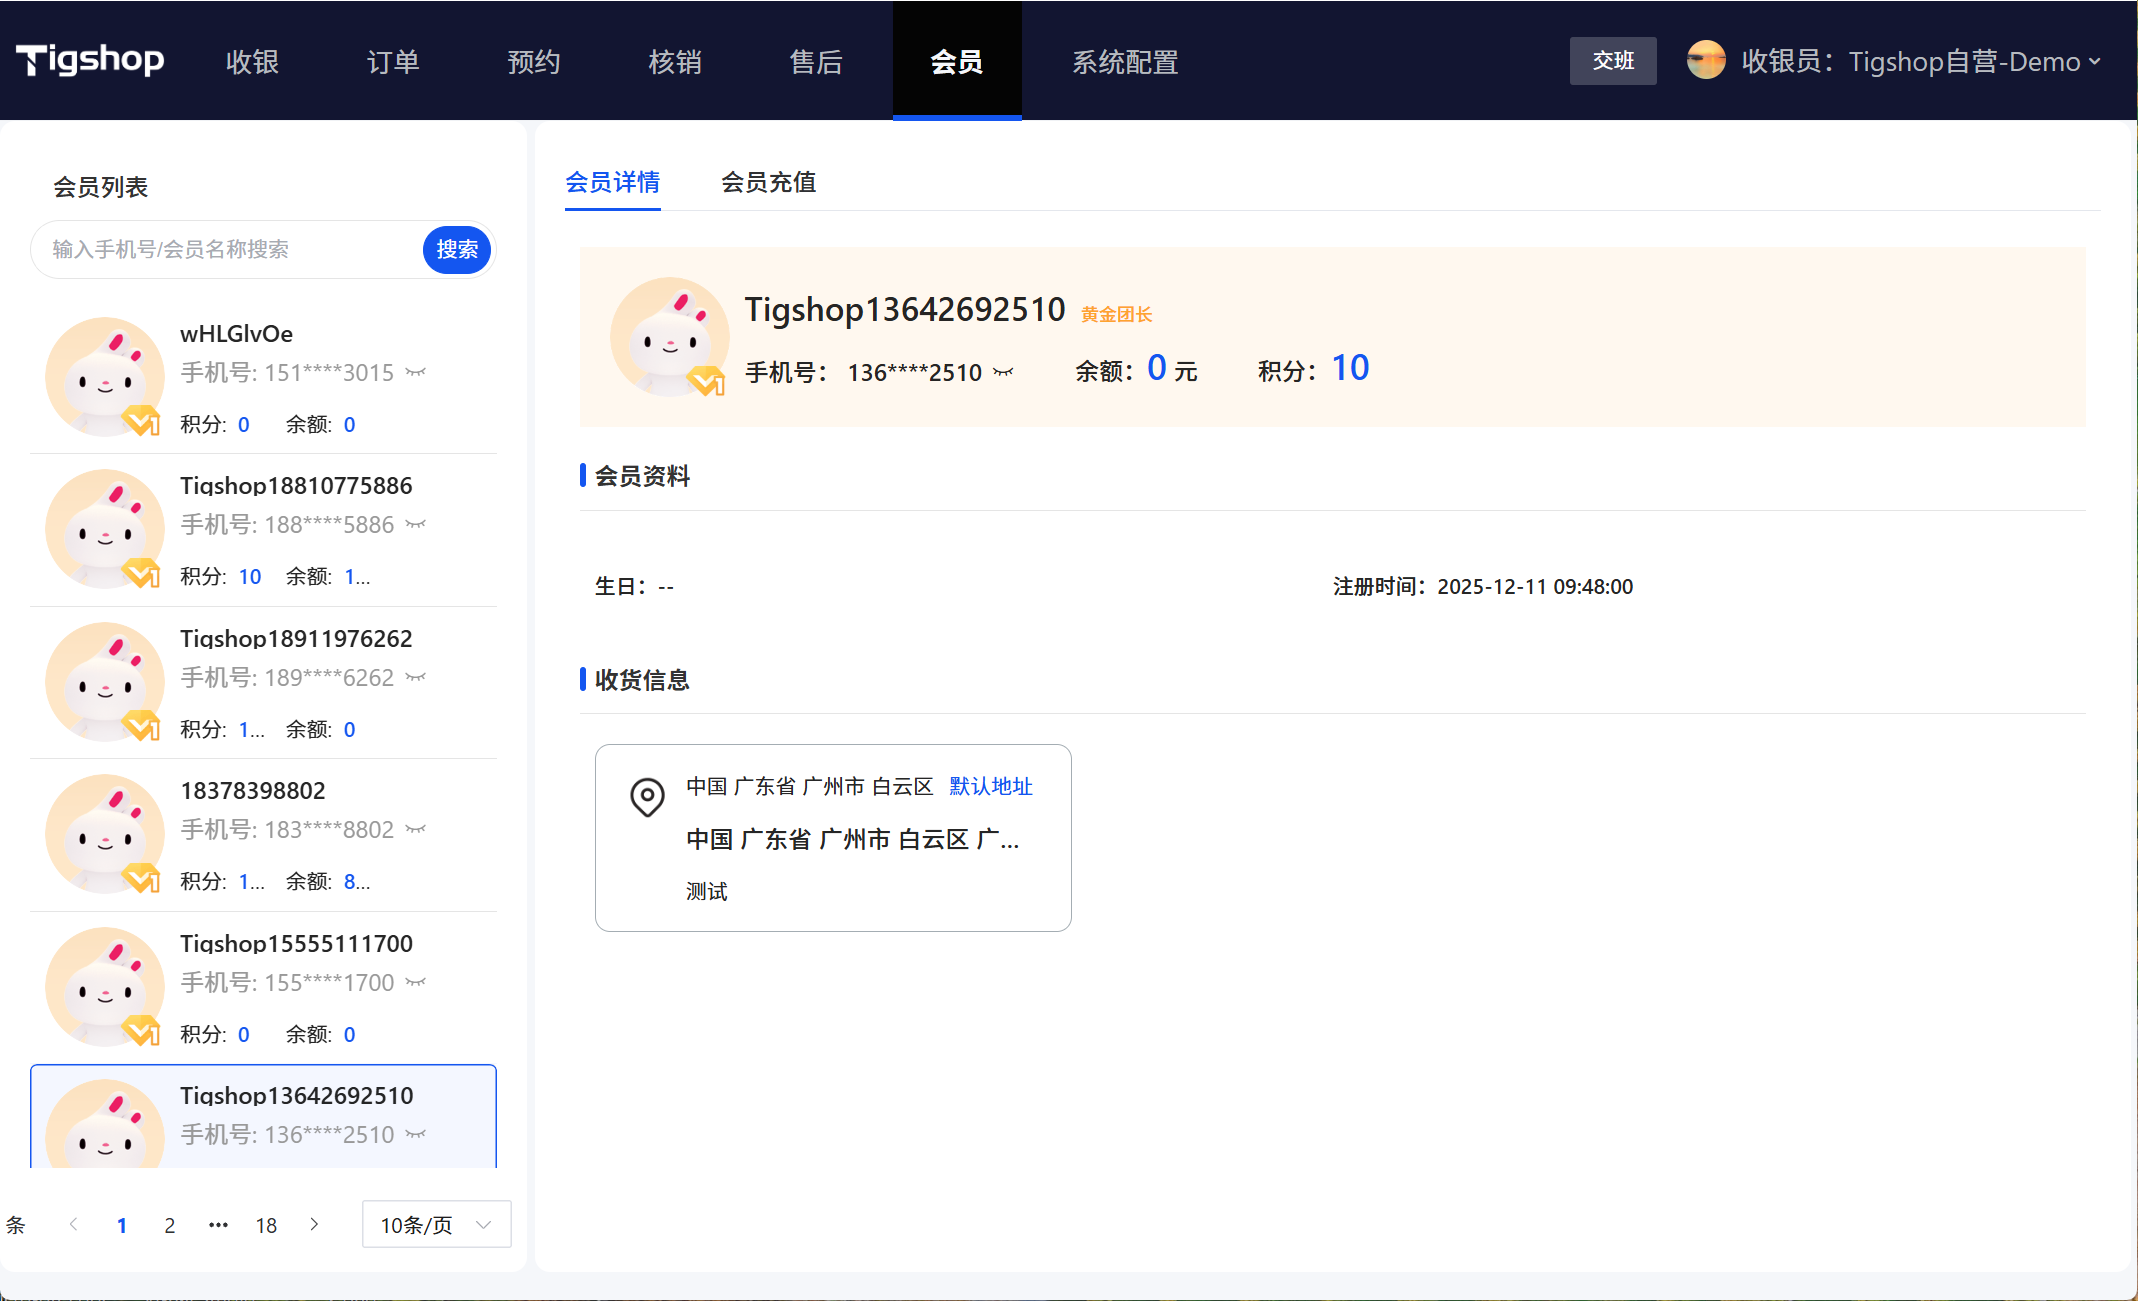Open the cashier account dropdown
The height and width of the screenshot is (1301, 2138).
coord(2094,61)
